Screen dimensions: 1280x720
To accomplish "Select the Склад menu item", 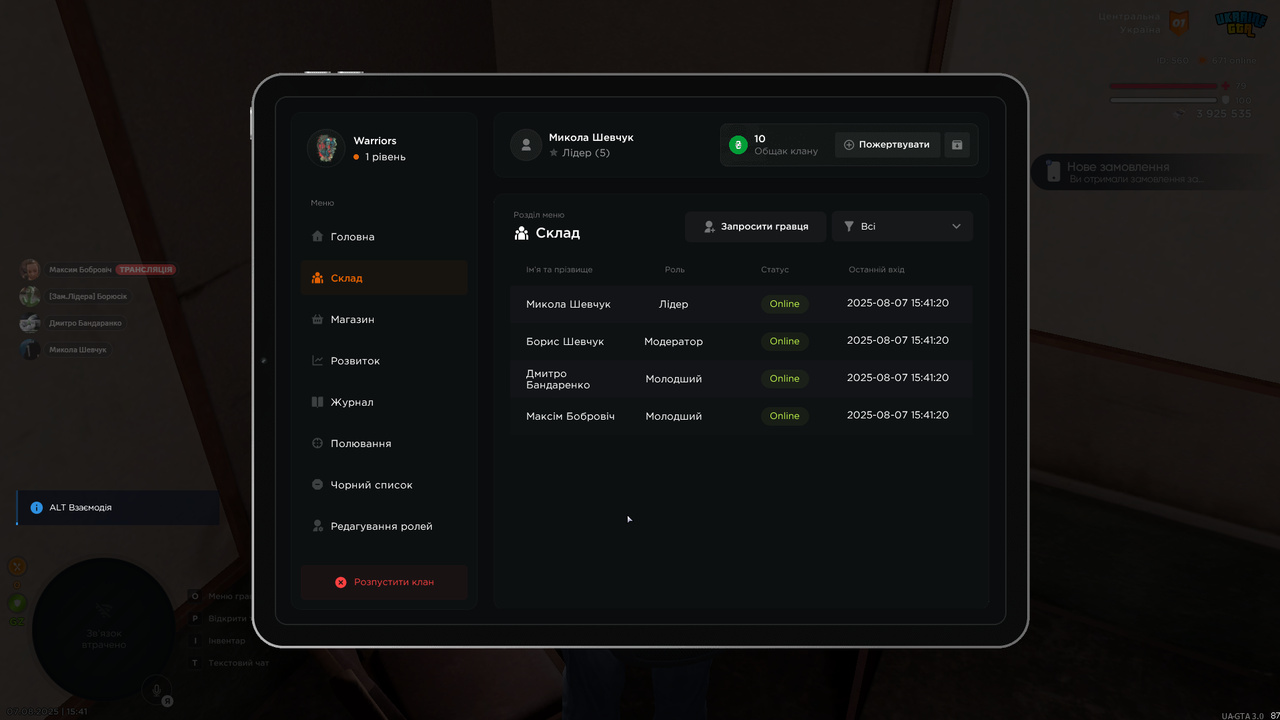I will point(384,278).
